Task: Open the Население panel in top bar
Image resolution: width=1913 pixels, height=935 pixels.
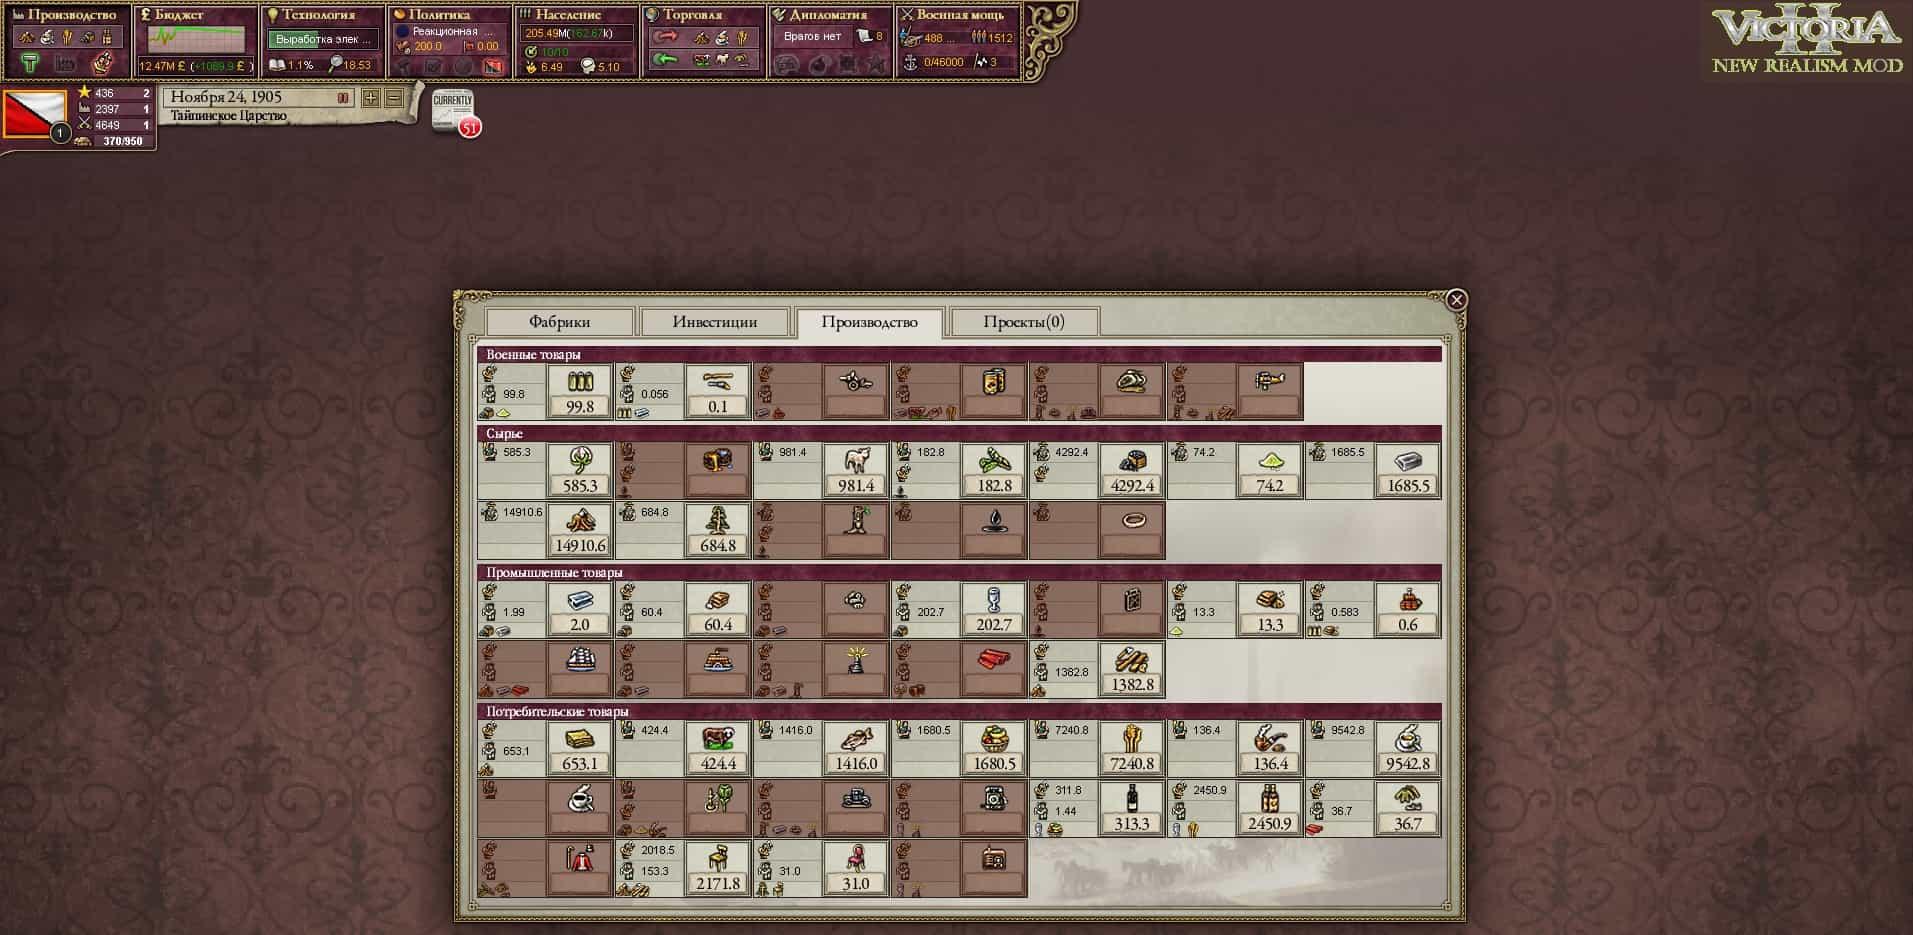Action: pos(577,41)
